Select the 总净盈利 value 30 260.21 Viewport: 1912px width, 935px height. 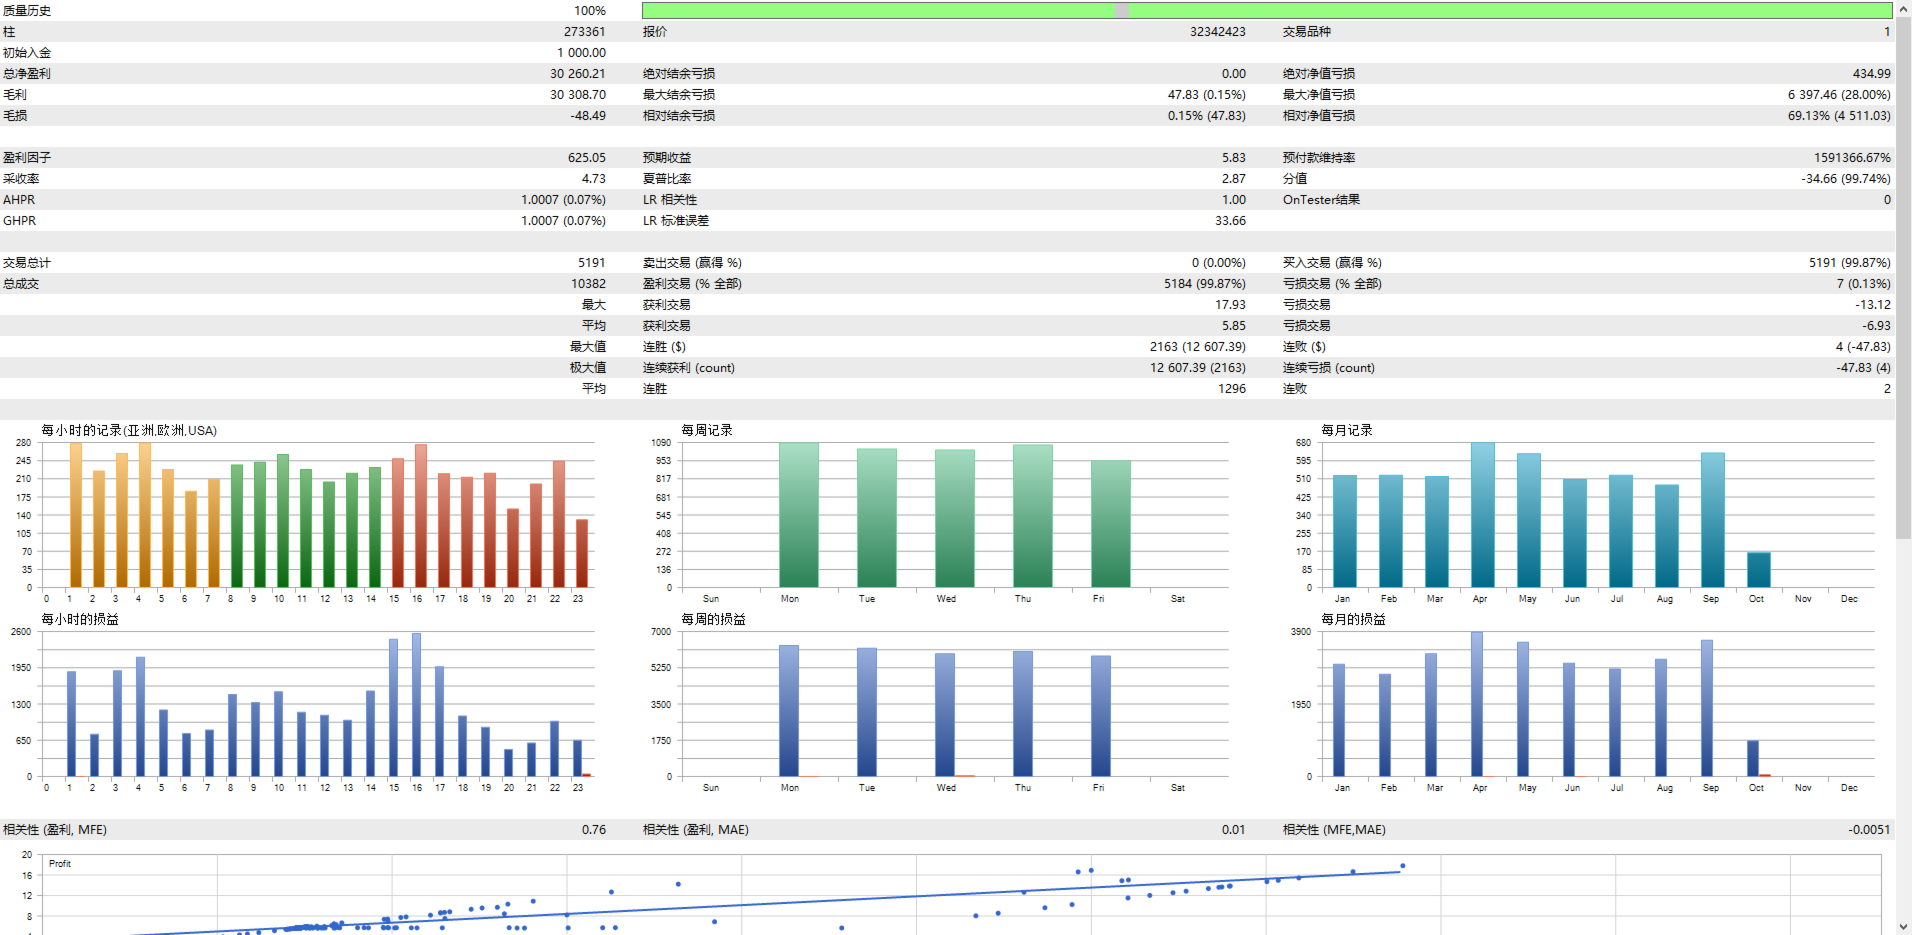pyautogui.click(x=577, y=74)
